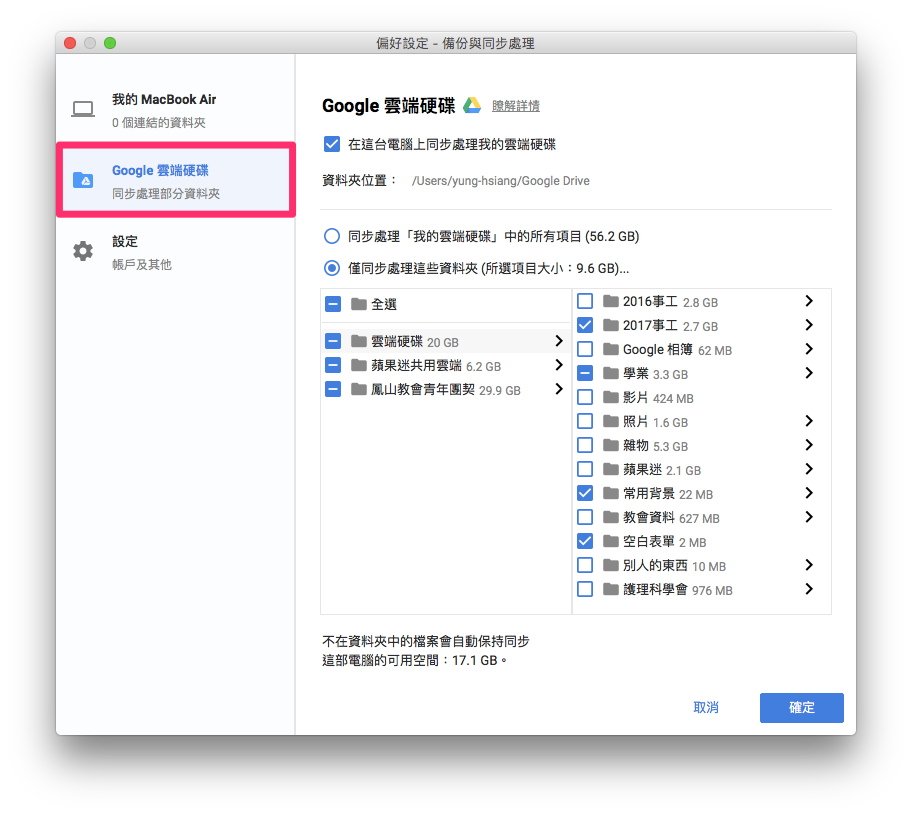Check the 影片 424 MB checkbox
The width and height of the screenshot is (912, 815).
585,397
